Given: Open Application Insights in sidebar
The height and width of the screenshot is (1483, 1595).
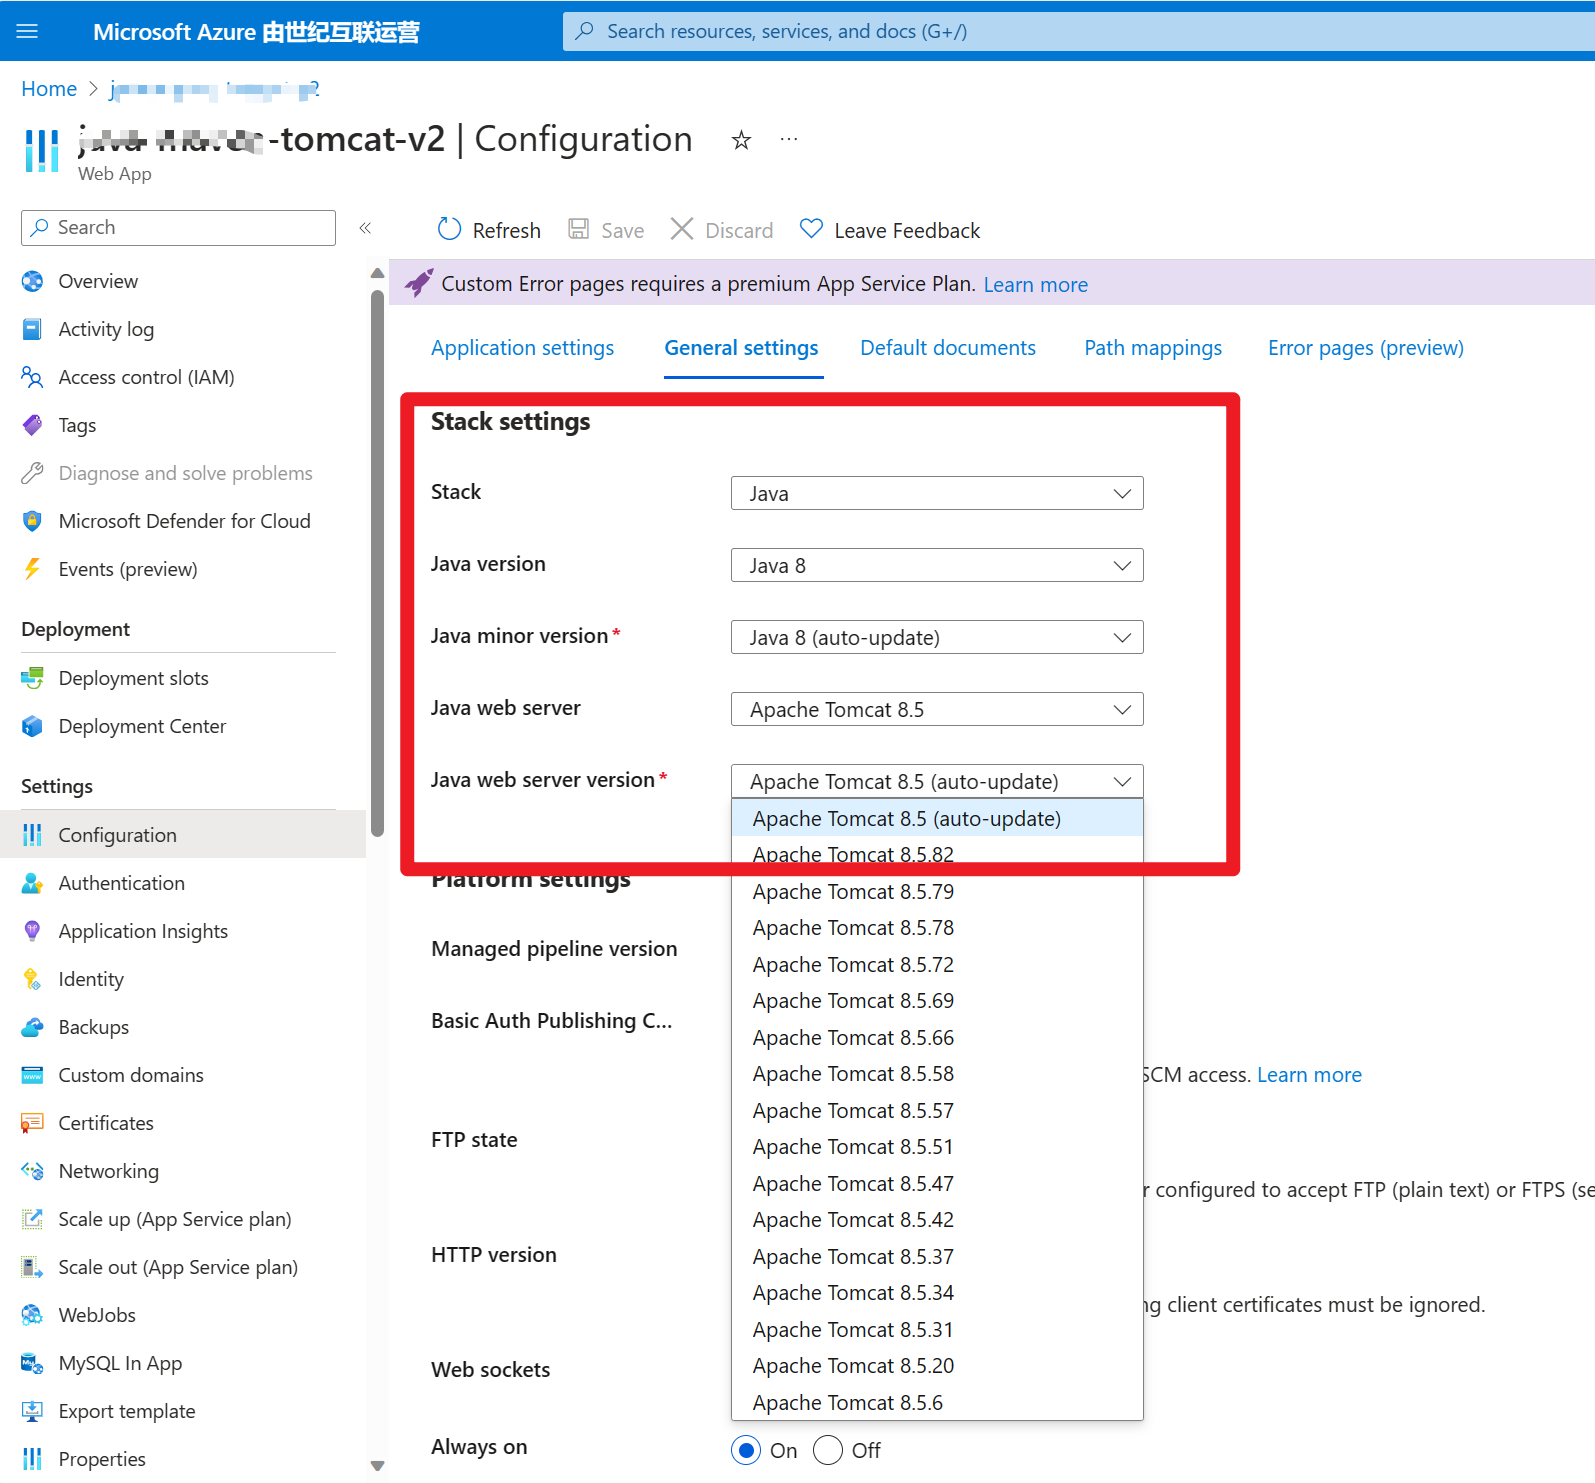Looking at the screenshot, I should click(x=143, y=931).
